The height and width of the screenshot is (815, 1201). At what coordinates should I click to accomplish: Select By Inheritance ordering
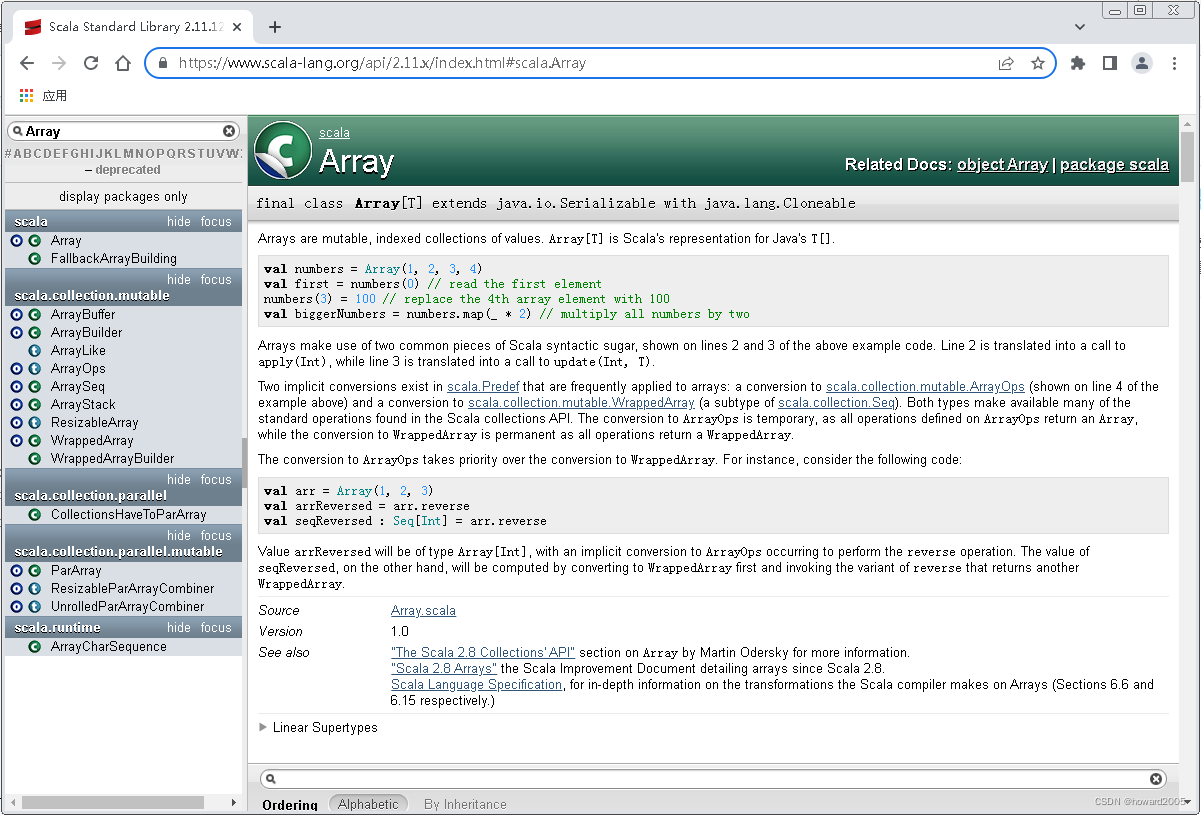[x=465, y=804]
